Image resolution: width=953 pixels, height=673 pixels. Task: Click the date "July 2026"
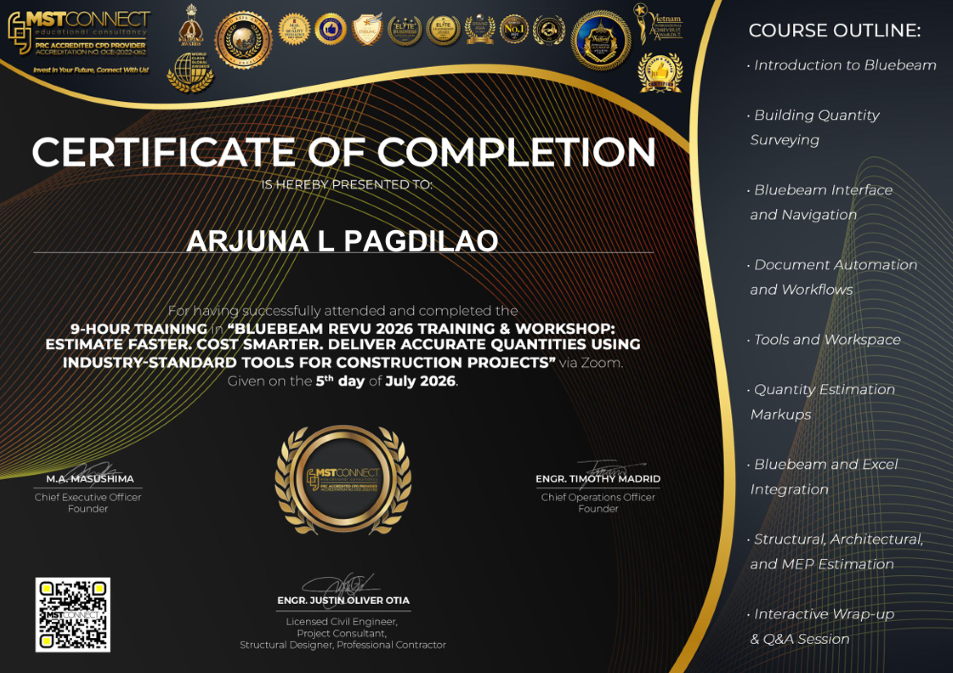point(421,381)
